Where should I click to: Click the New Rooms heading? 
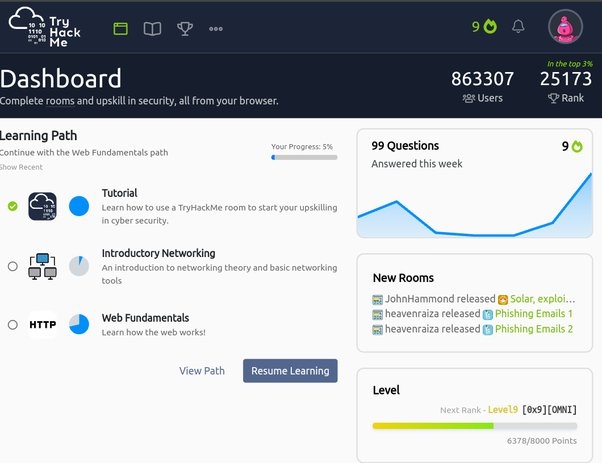403,278
